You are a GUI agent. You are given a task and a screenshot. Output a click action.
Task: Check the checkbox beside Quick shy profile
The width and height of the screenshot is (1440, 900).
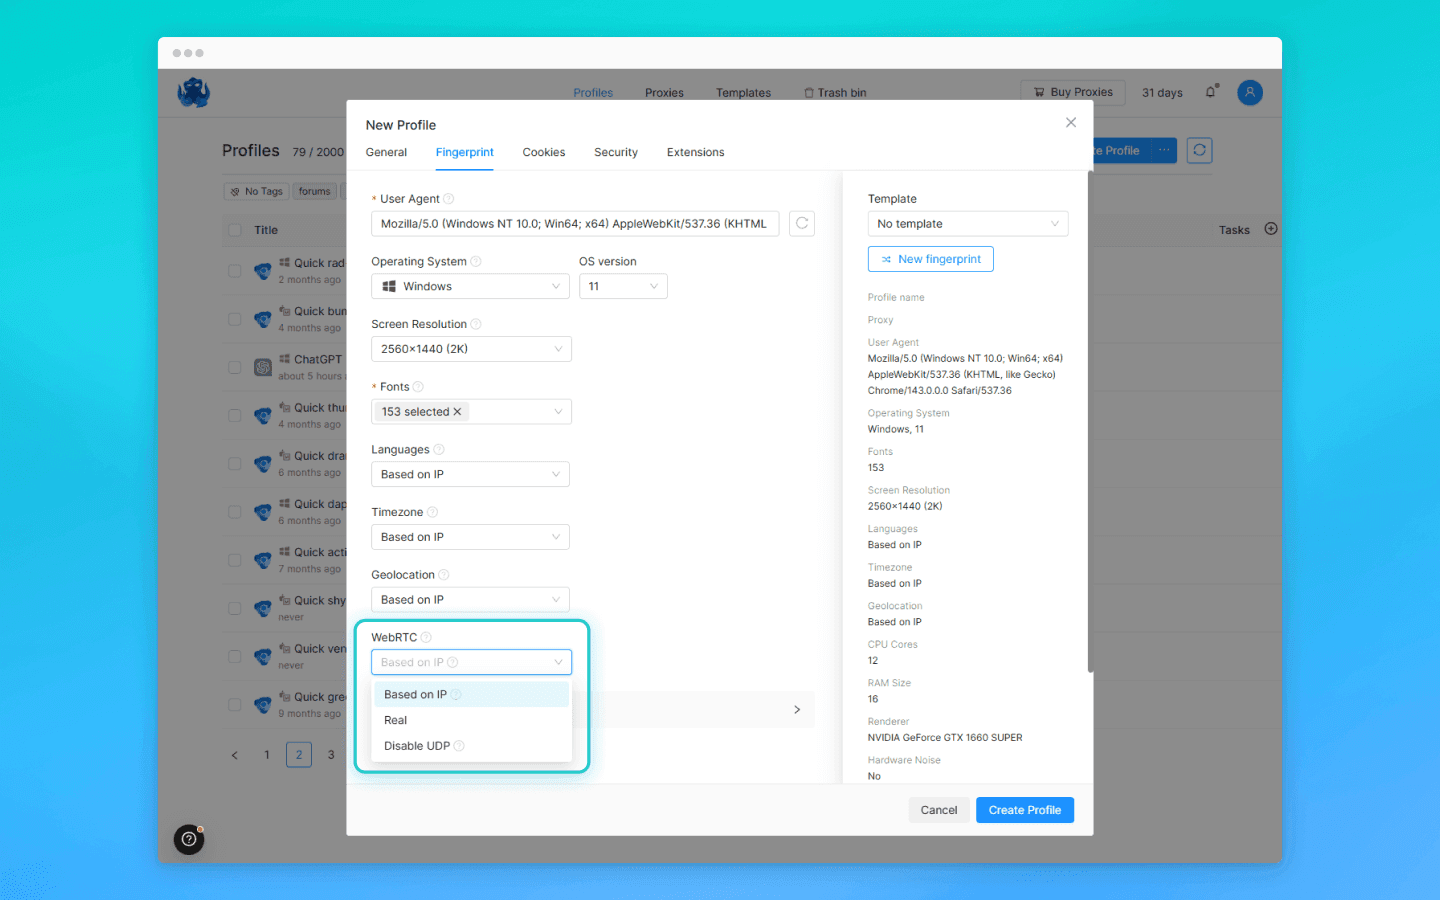click(x=233, y=607)
